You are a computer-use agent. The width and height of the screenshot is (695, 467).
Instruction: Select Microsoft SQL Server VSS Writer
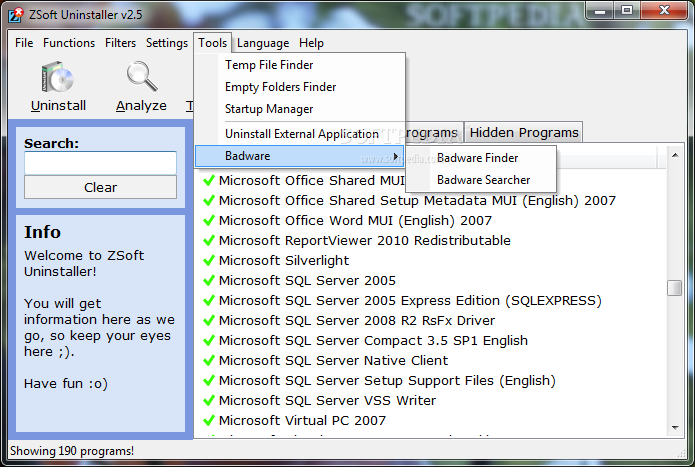[327, 401]
